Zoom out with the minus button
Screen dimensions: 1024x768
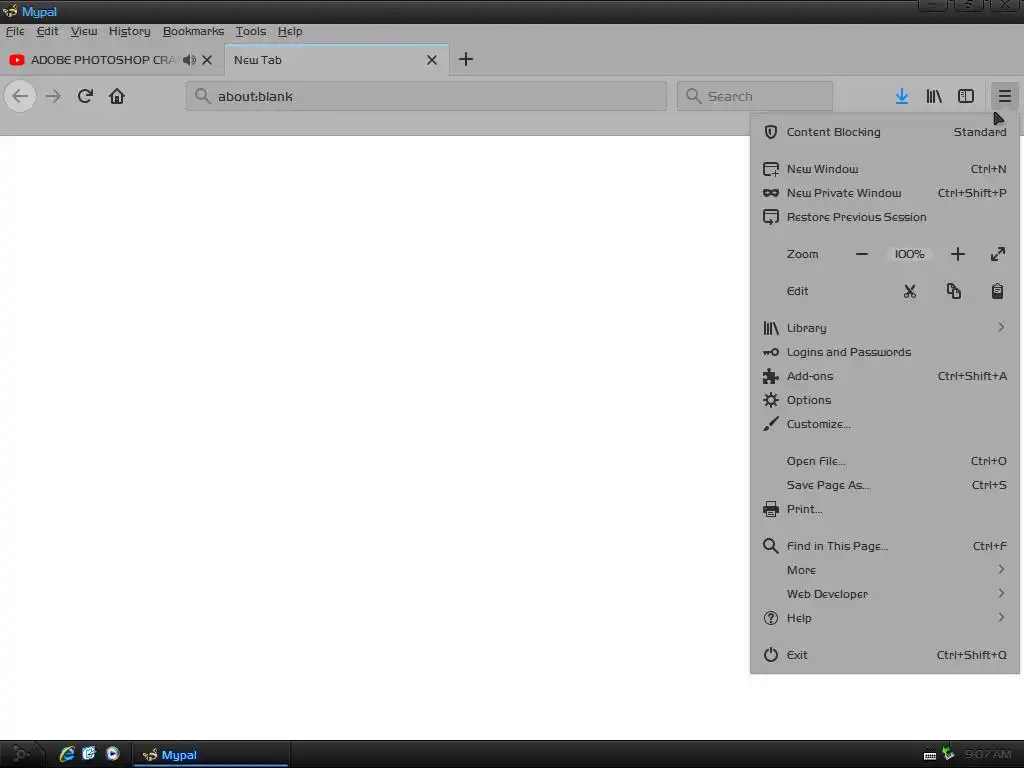click(x=862, y=254)
